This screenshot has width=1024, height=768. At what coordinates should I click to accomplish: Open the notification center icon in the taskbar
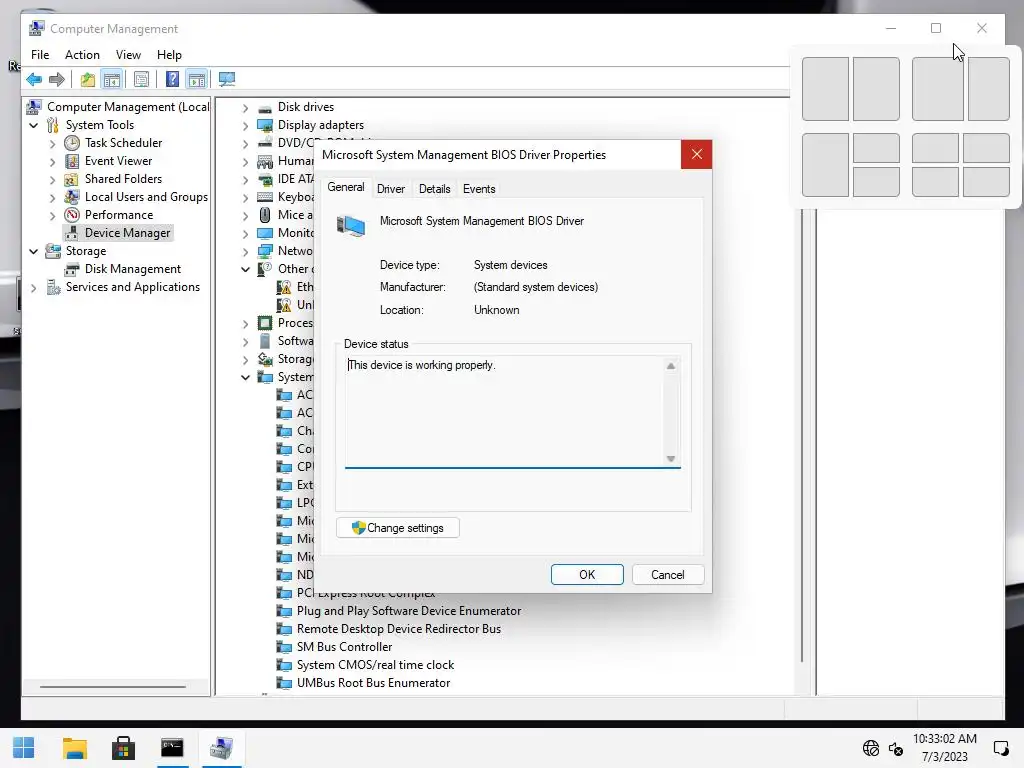1000,748
